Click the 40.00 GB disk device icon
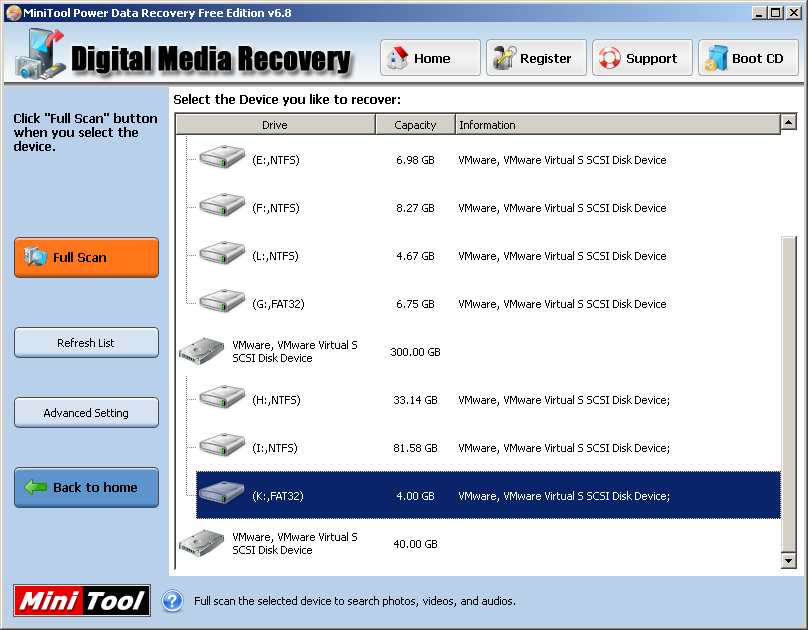 (201, 543)
